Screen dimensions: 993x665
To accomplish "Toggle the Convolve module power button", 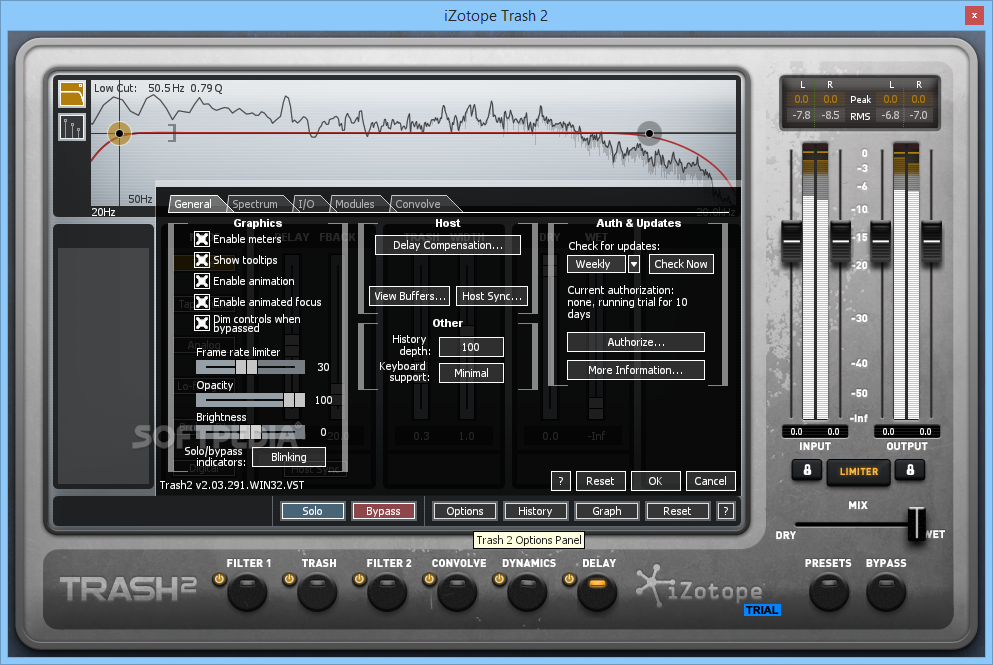I will tap(429, 579).
